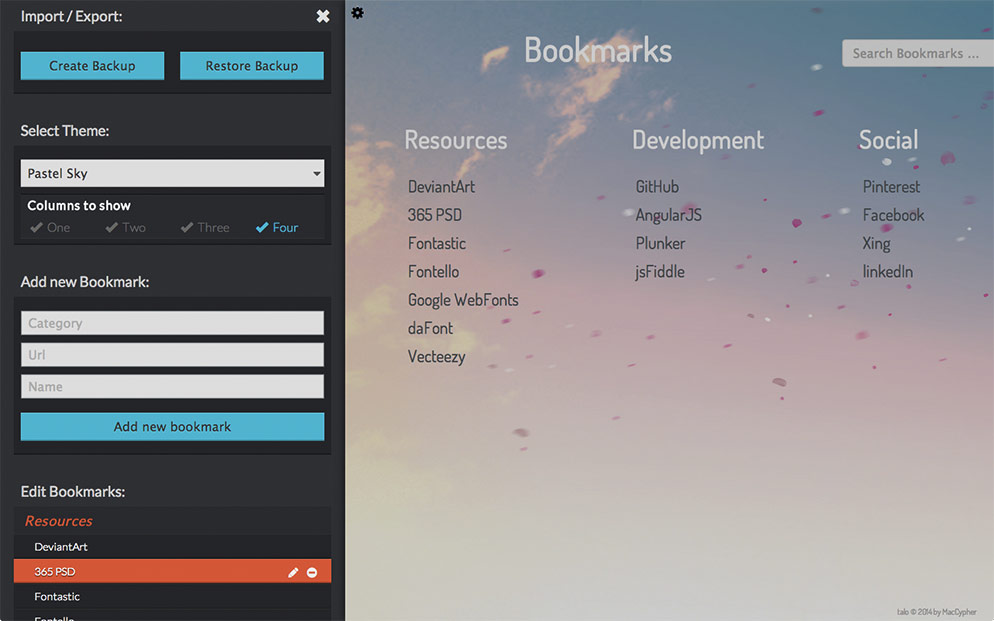Close the settings panel with the X icon
The height and width of the screenshot is (621, 994).
tap(323, 16)
